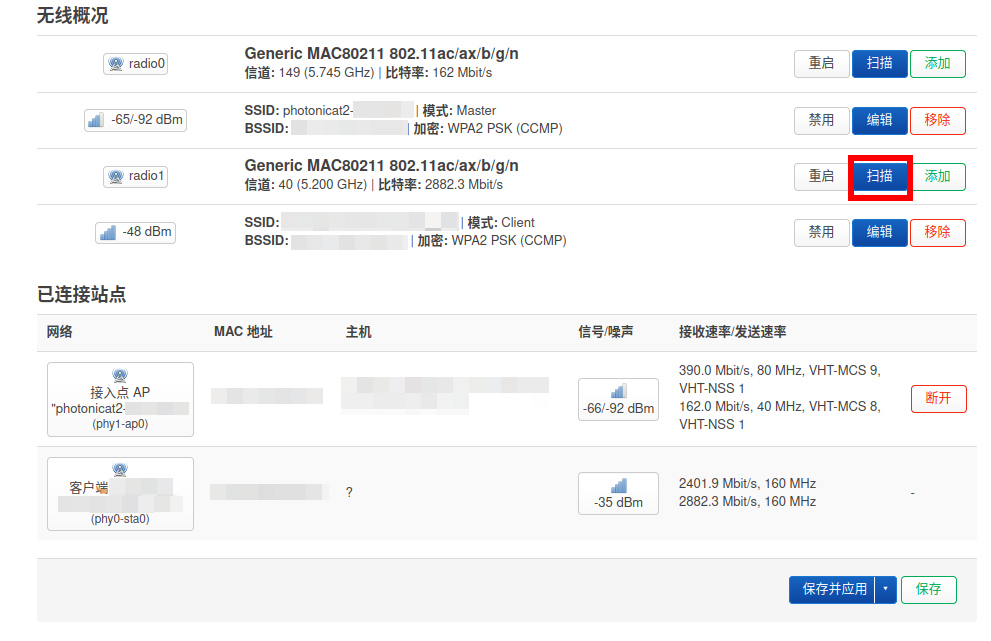Click the -65/-92 dBm signal strength badge
Image resolution: width=991 pixels, height=641 pixels.
click(135, 120)
